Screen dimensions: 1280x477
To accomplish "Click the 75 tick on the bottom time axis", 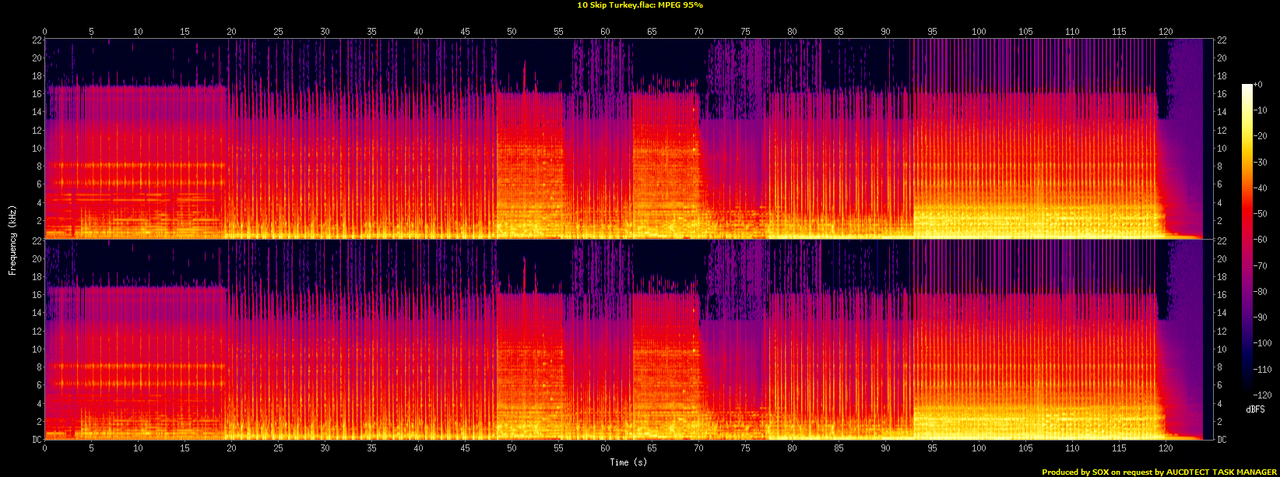I will [x=745, y=447].
